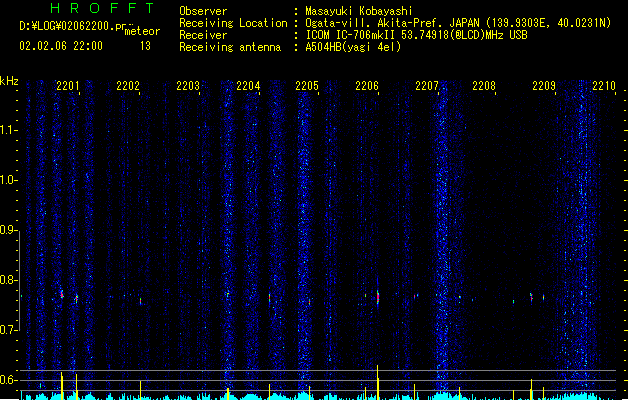
Task: Click the HROFFT title text
Action: (103, 8)
